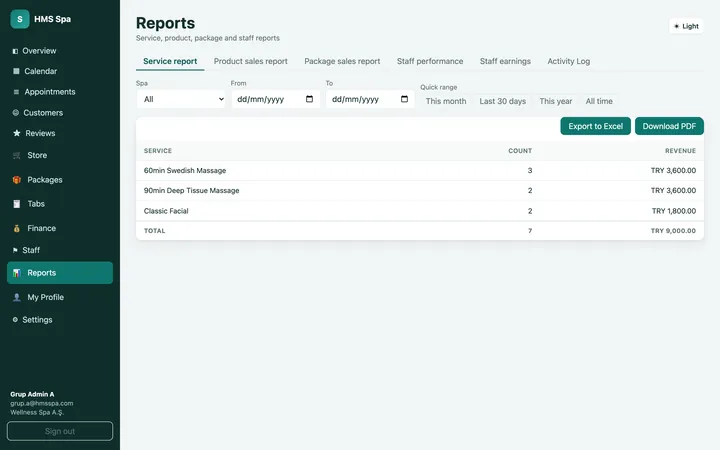Image resolution: width=720 pixels, height=450 pixels.
Task: Open Customers via its sidebar icon
Action: click(16, 112)
